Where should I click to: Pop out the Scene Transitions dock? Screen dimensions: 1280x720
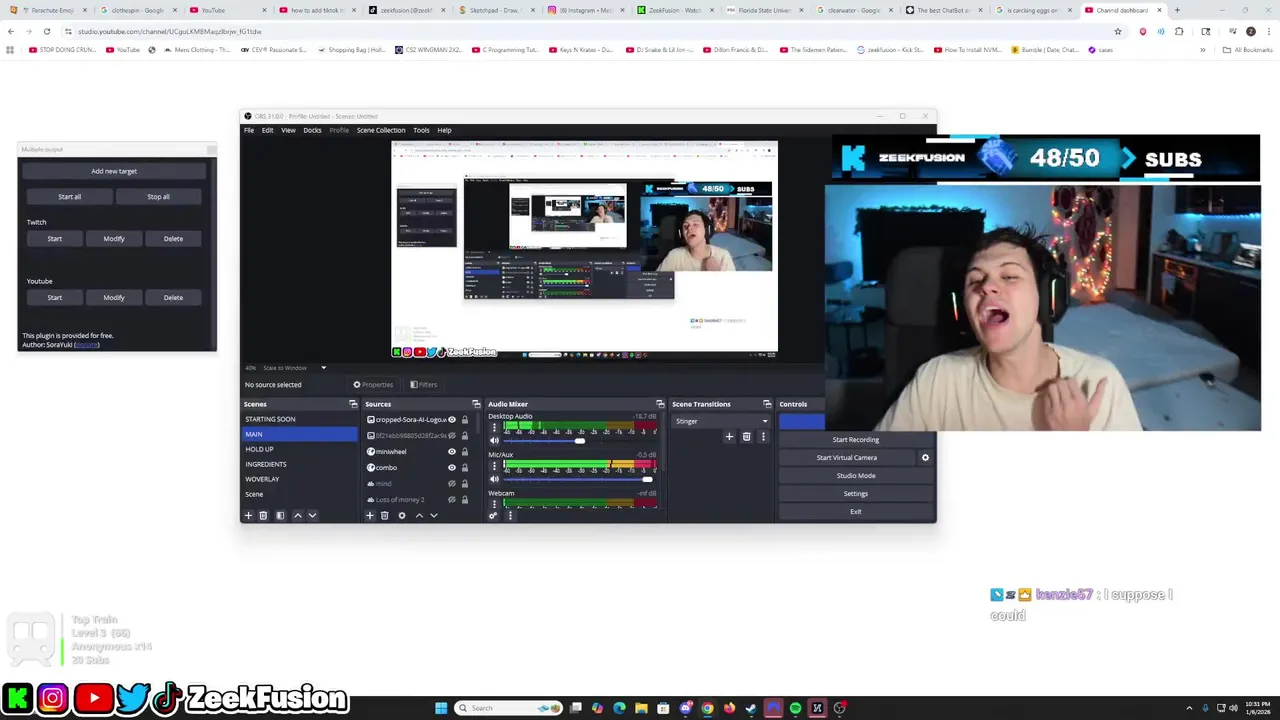point(767,404)
